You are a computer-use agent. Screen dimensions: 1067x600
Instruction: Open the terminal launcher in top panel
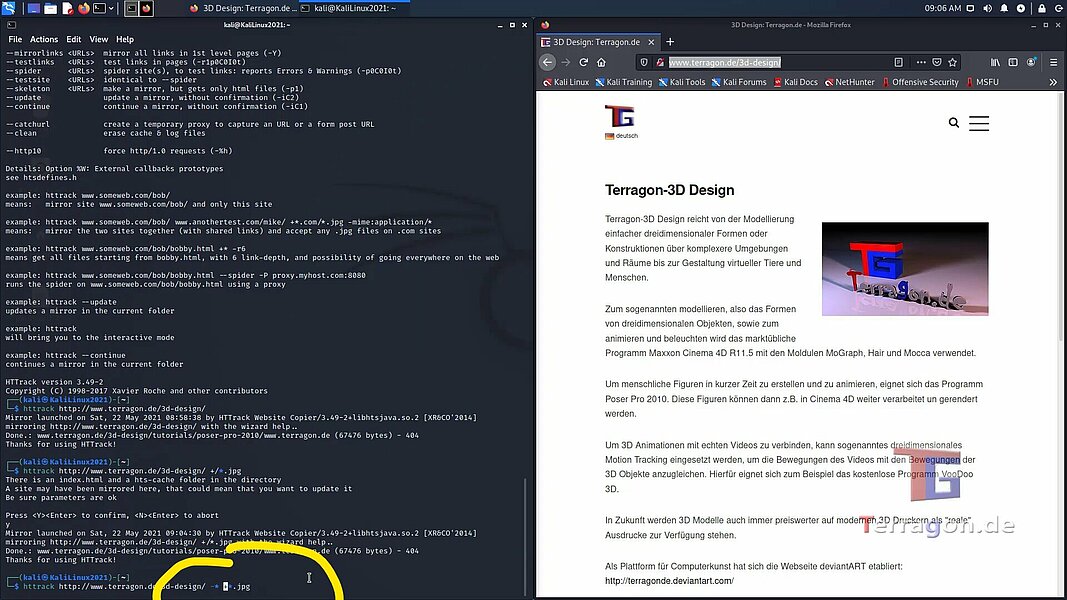tap(99, 8)
